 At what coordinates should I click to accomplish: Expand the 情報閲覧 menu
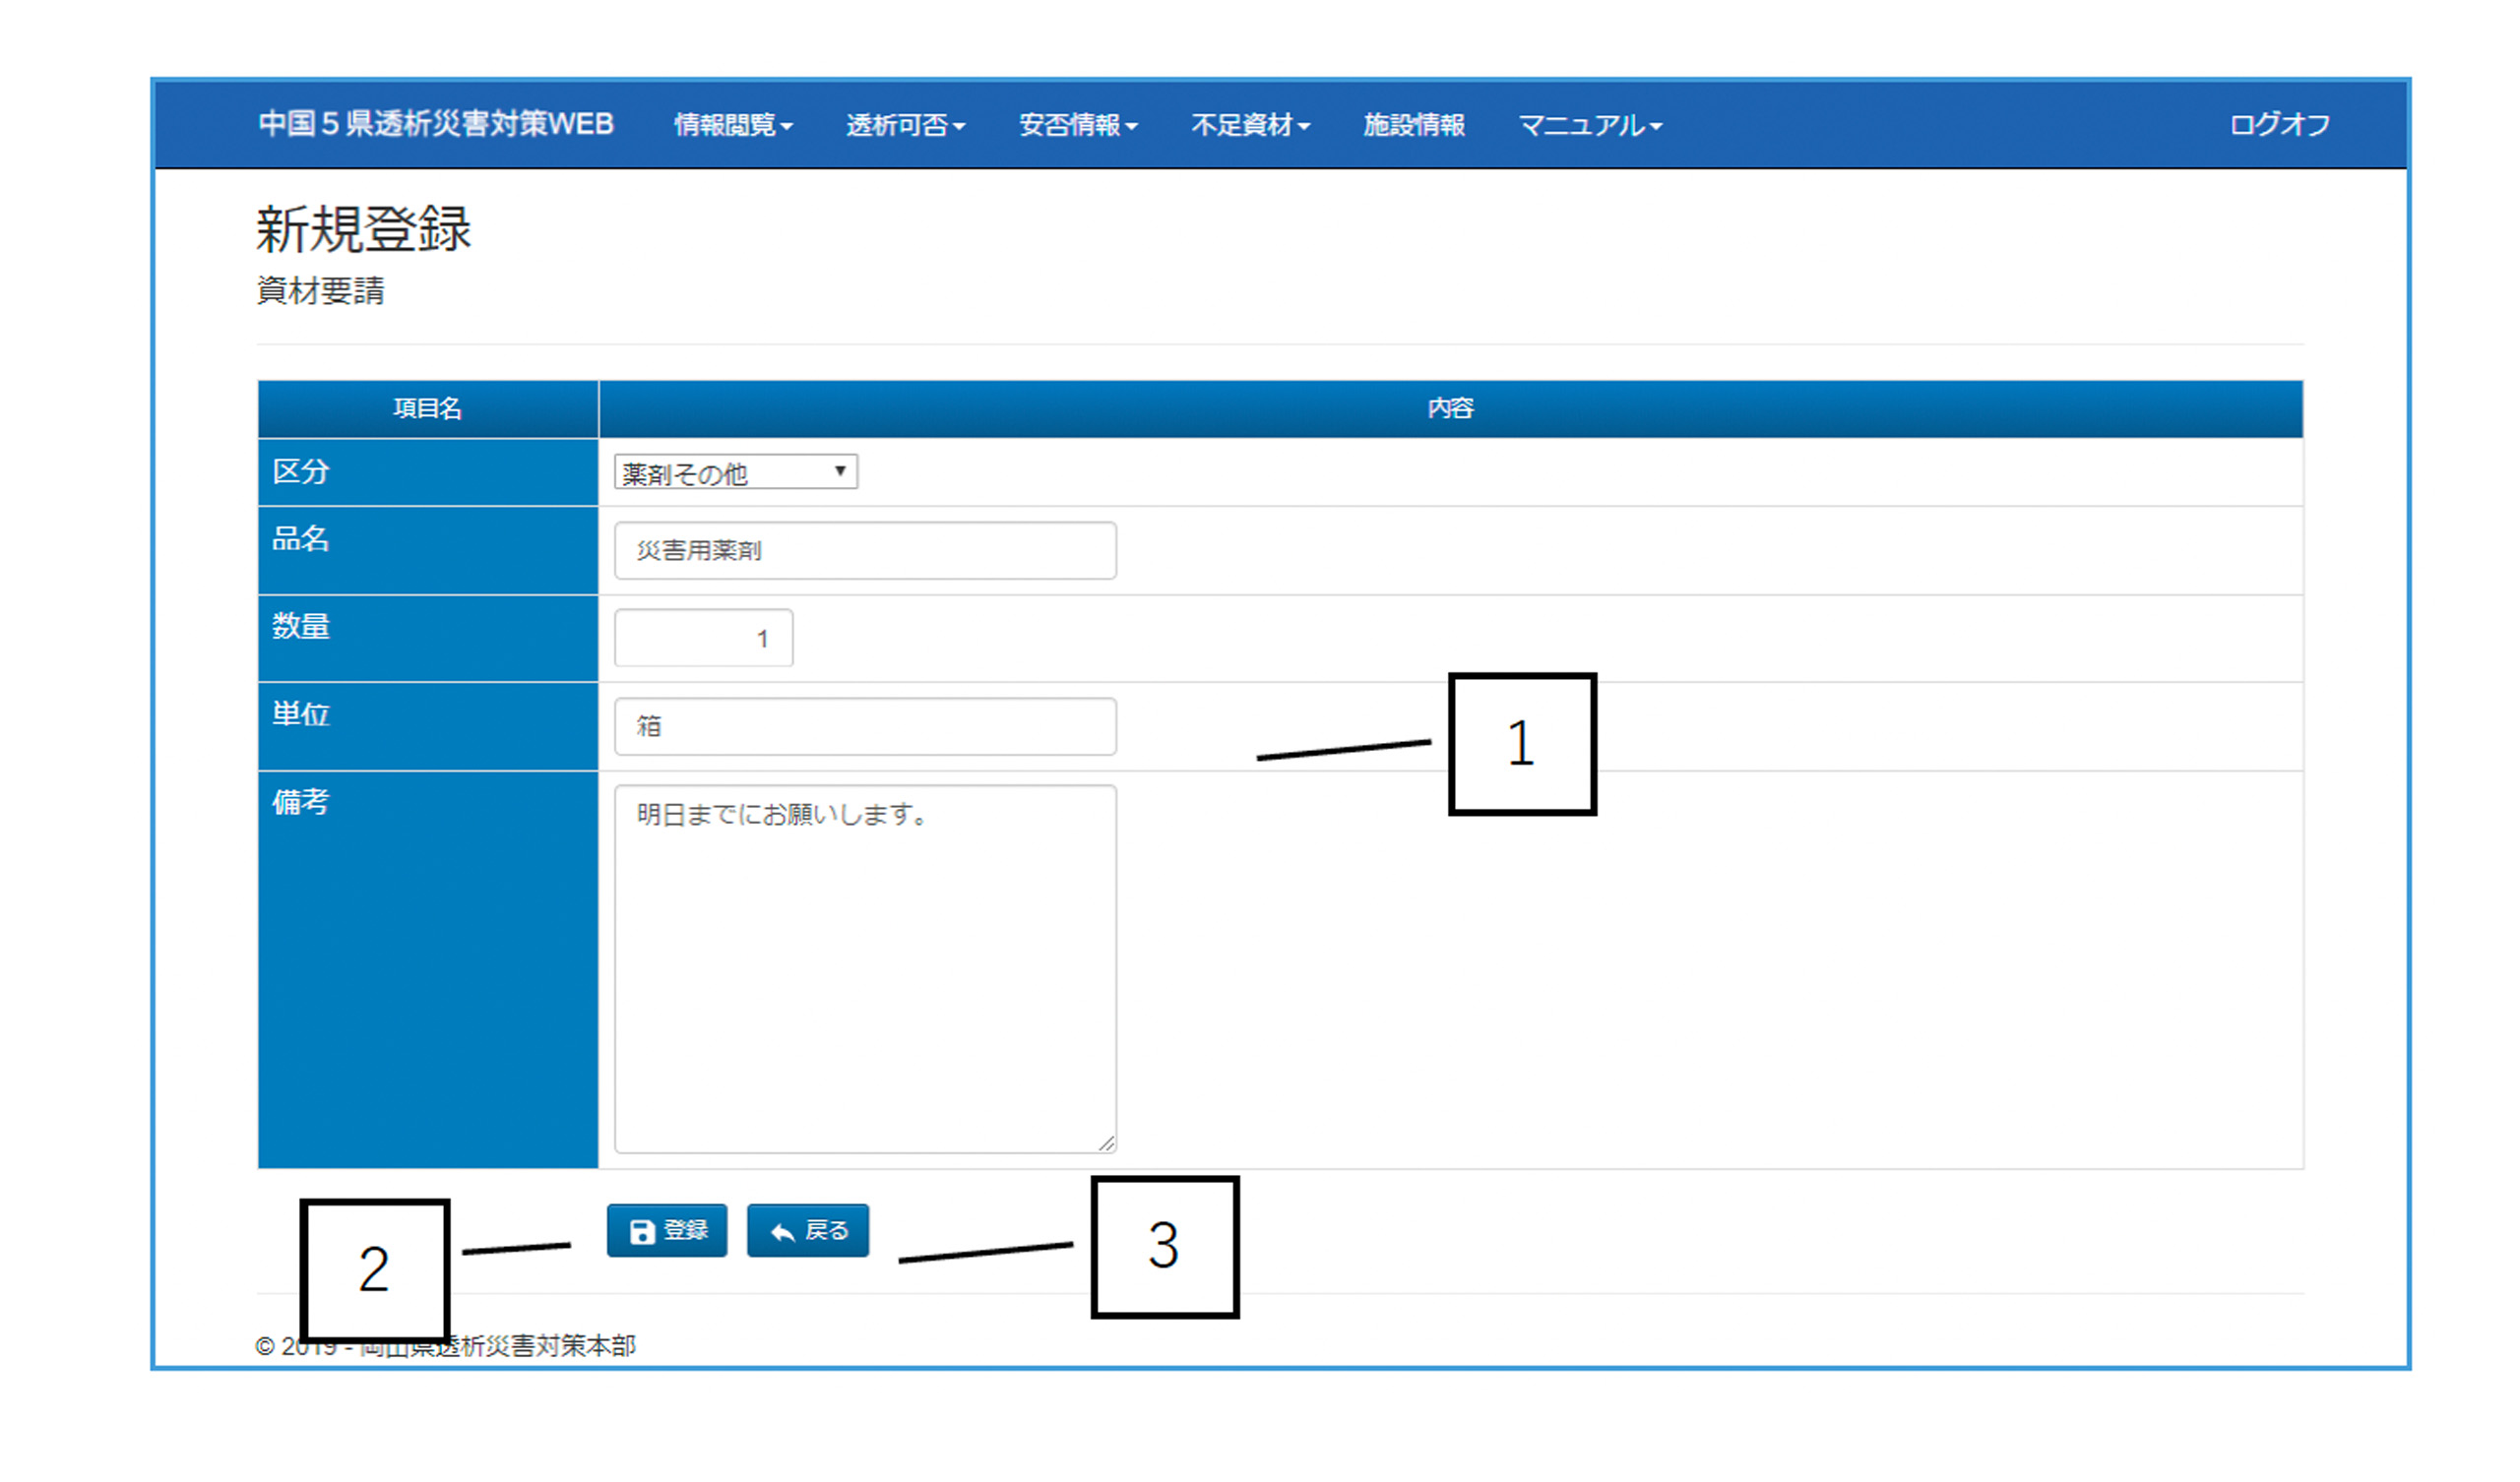coord(733,125)
